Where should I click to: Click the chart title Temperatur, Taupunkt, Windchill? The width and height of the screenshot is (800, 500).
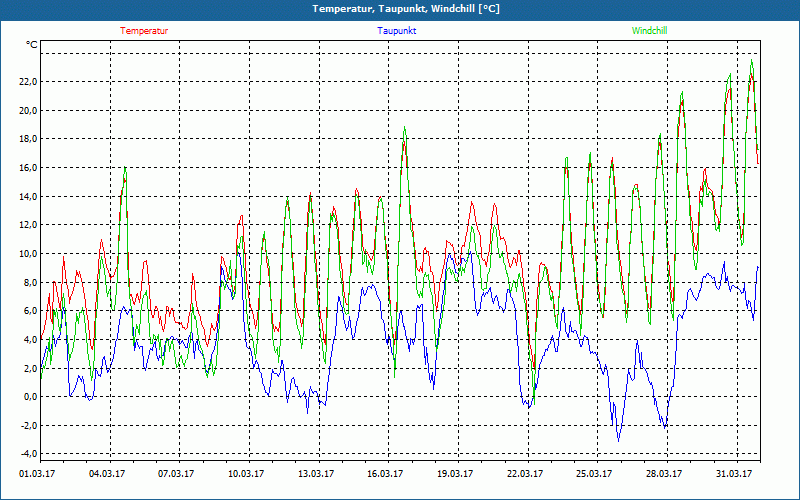pos(406,9)
